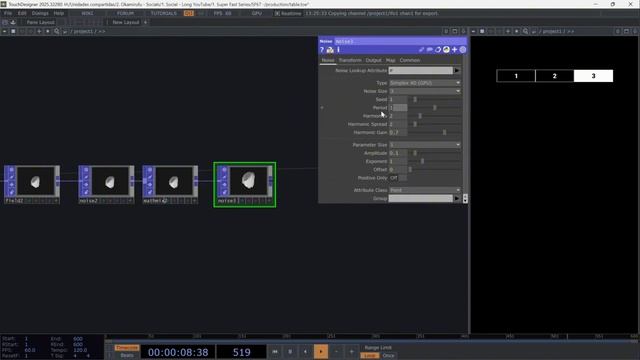640x360 pixels.
Task: Click the save icon beside Pane Layout
Action: [13, 22]
